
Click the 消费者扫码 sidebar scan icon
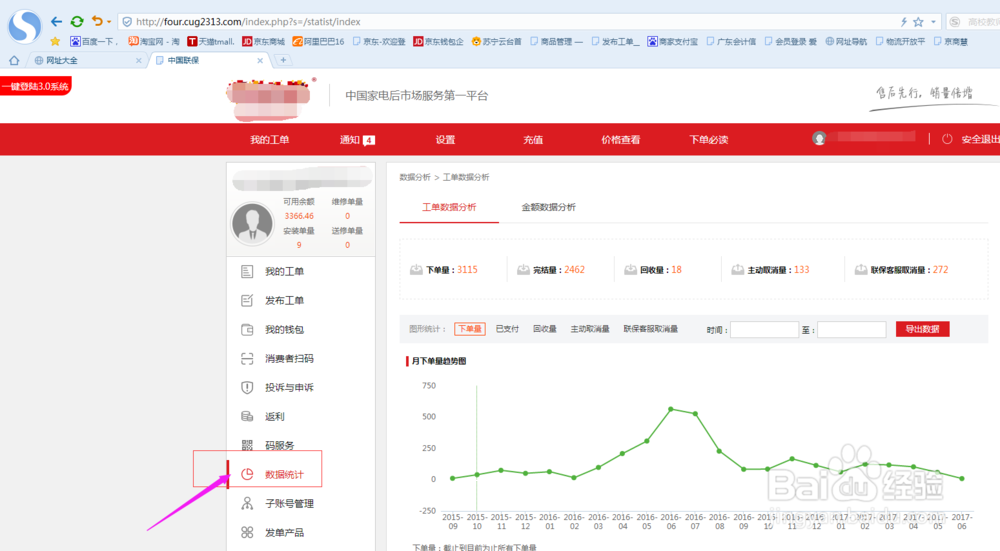pyautogui.click(x=247, y=358)
